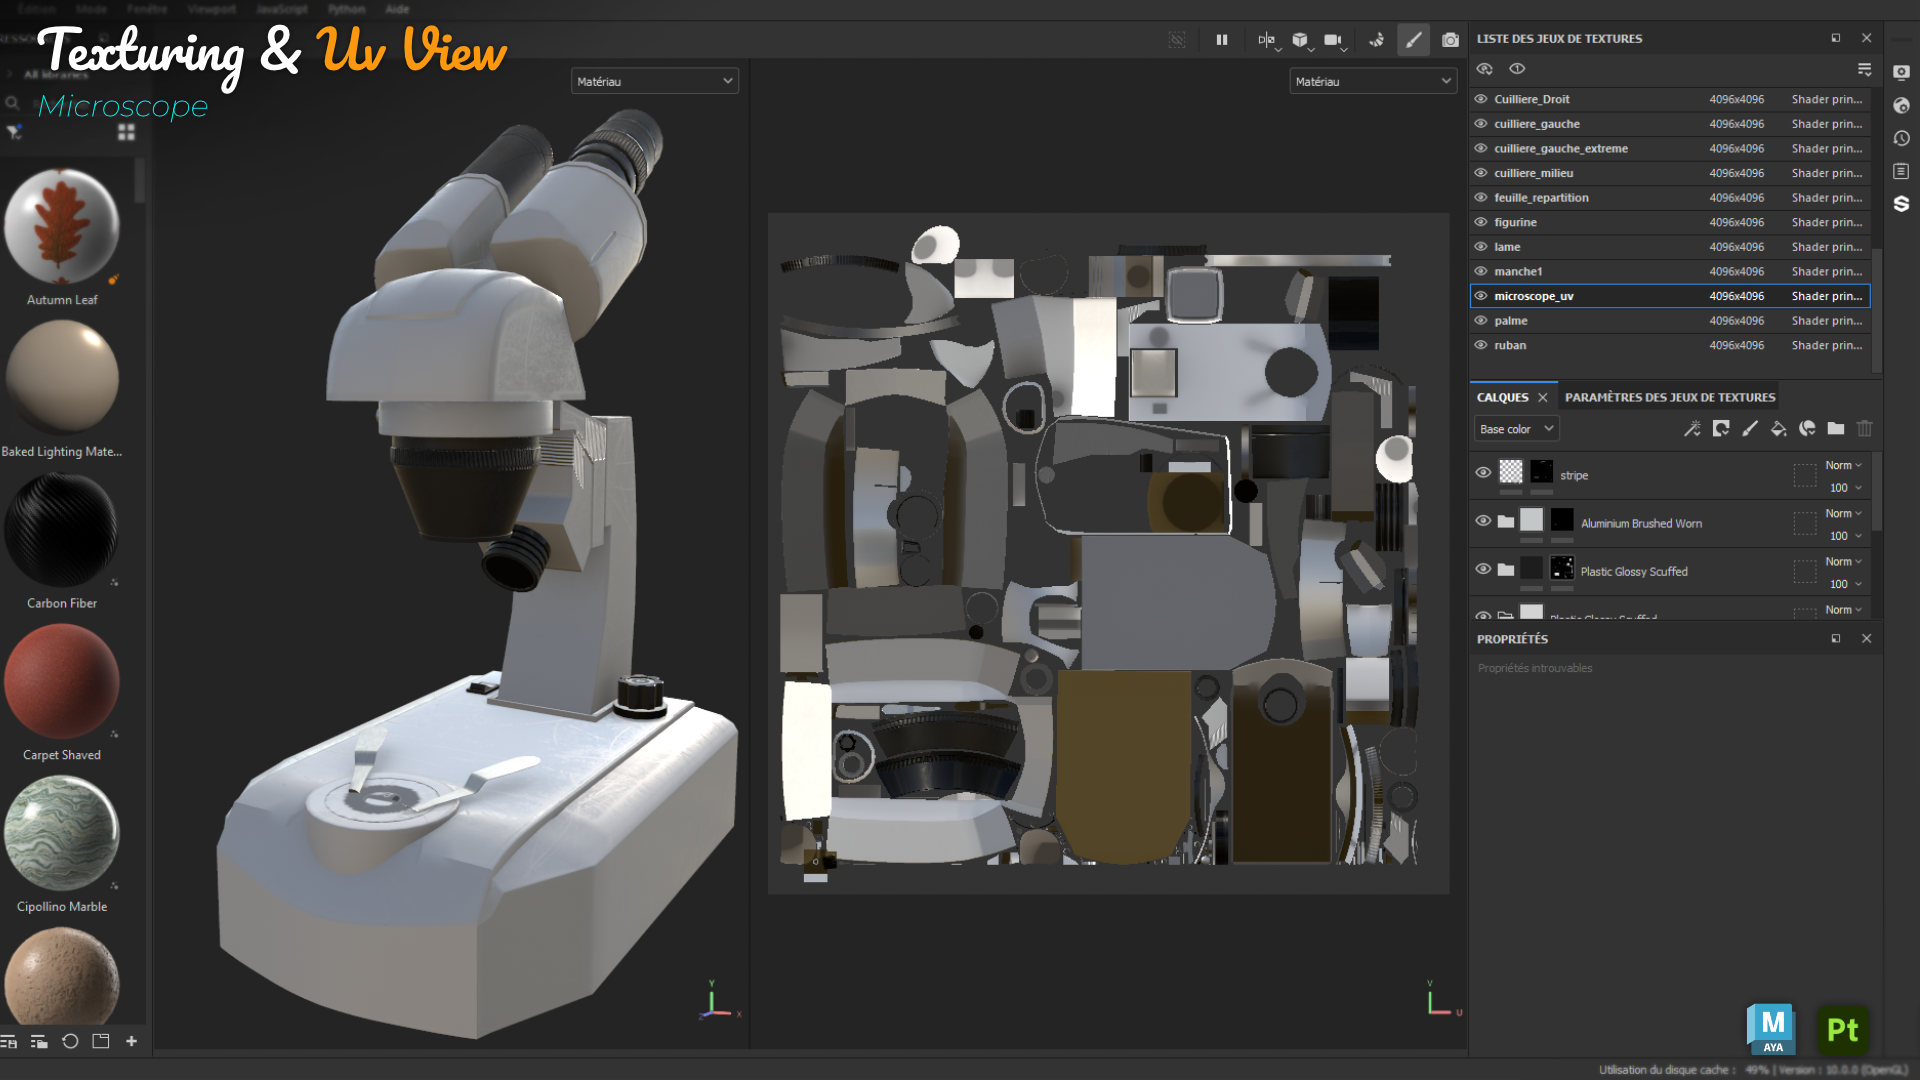Open the history panel icon in right sidebar

[1901, 138]
